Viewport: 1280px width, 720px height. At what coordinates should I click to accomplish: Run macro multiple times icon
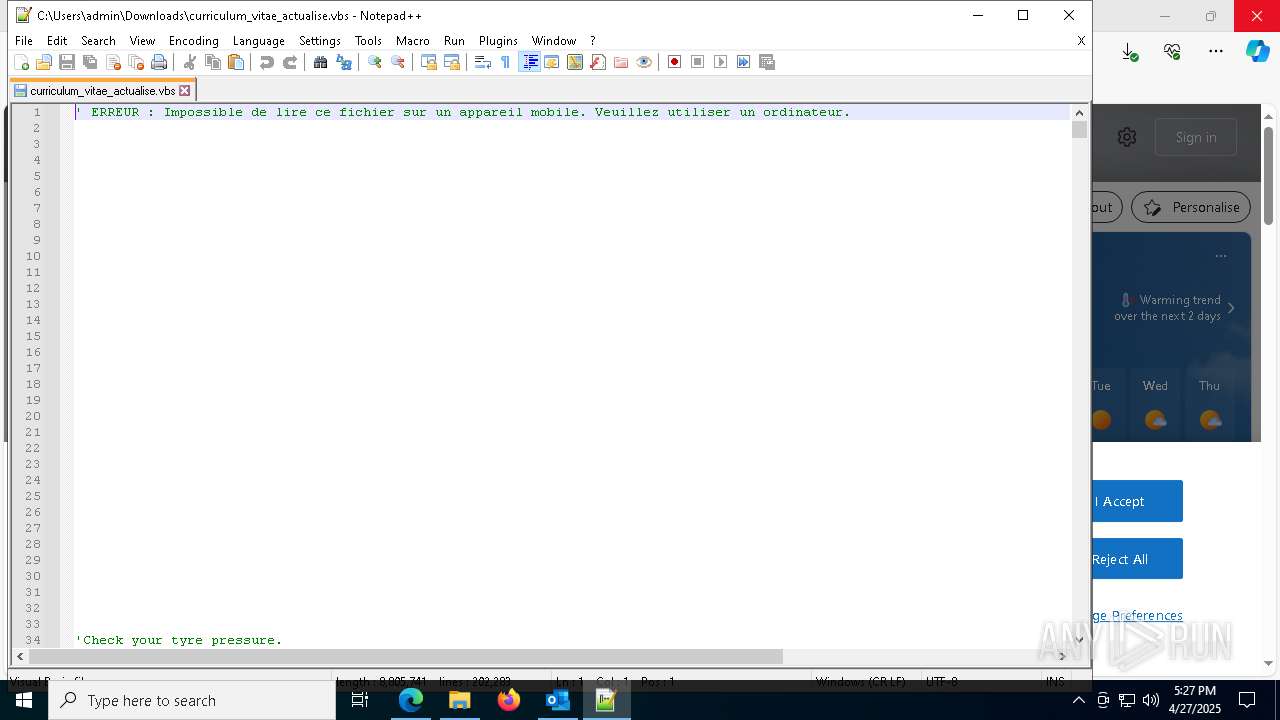[744, 62]
